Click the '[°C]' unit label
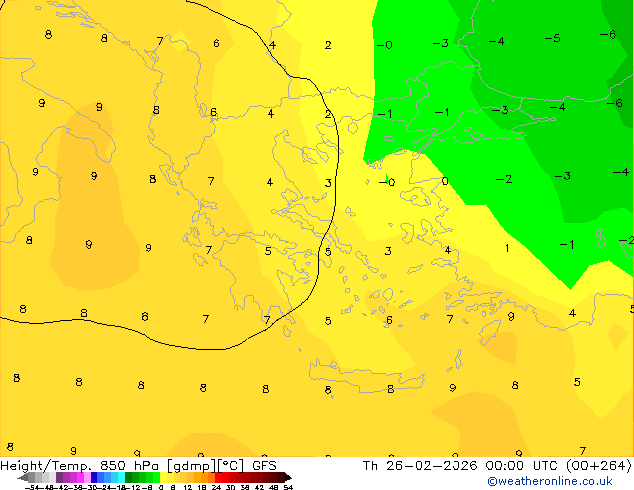The height and width of the screenshot is (490, 634). tap(231, 466)
